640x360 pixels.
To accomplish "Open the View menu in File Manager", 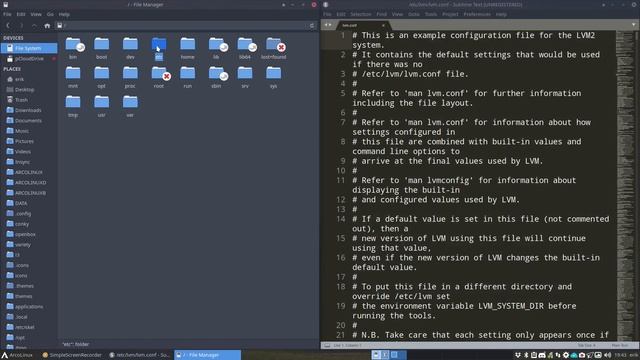I will (36, 14).
